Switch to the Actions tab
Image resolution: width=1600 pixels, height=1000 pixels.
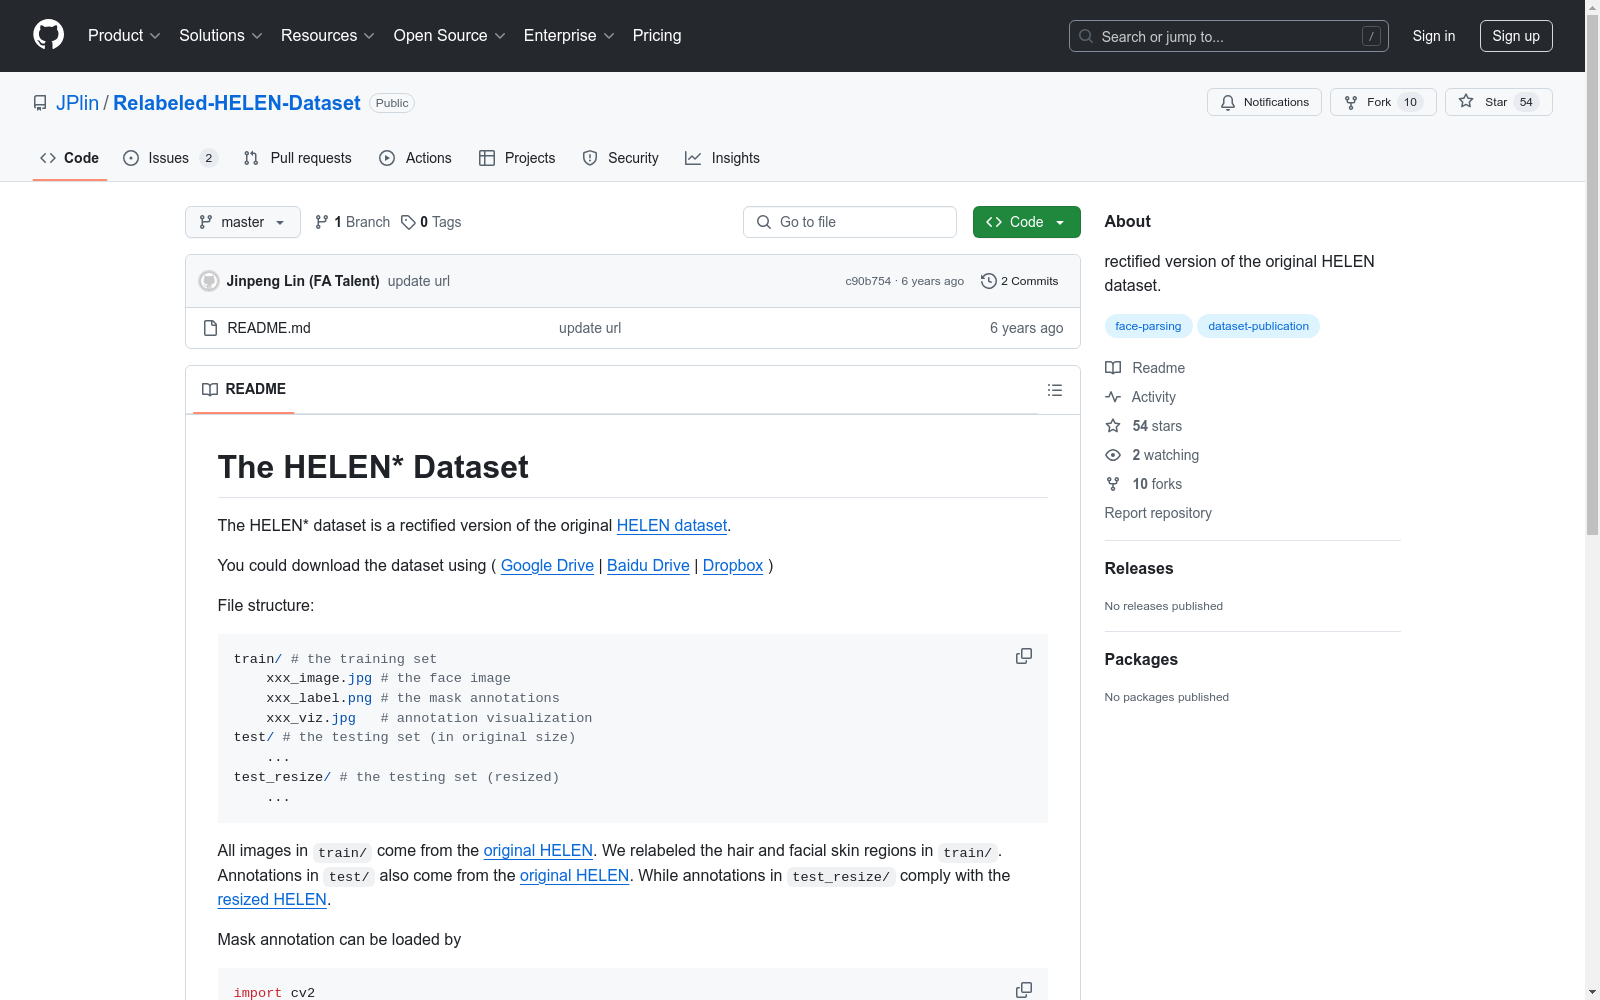pos(416,158)
